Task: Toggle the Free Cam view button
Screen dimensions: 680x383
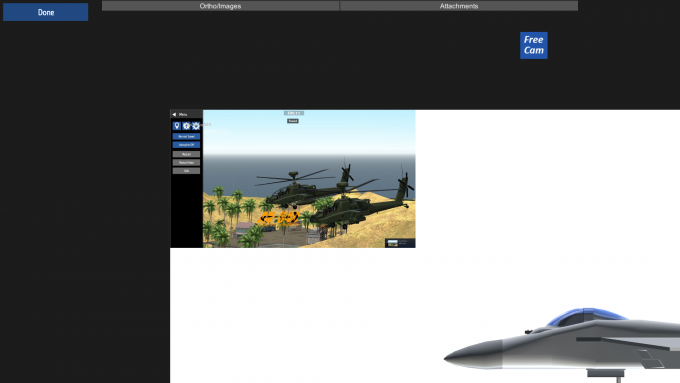Action: coord(533,45)
